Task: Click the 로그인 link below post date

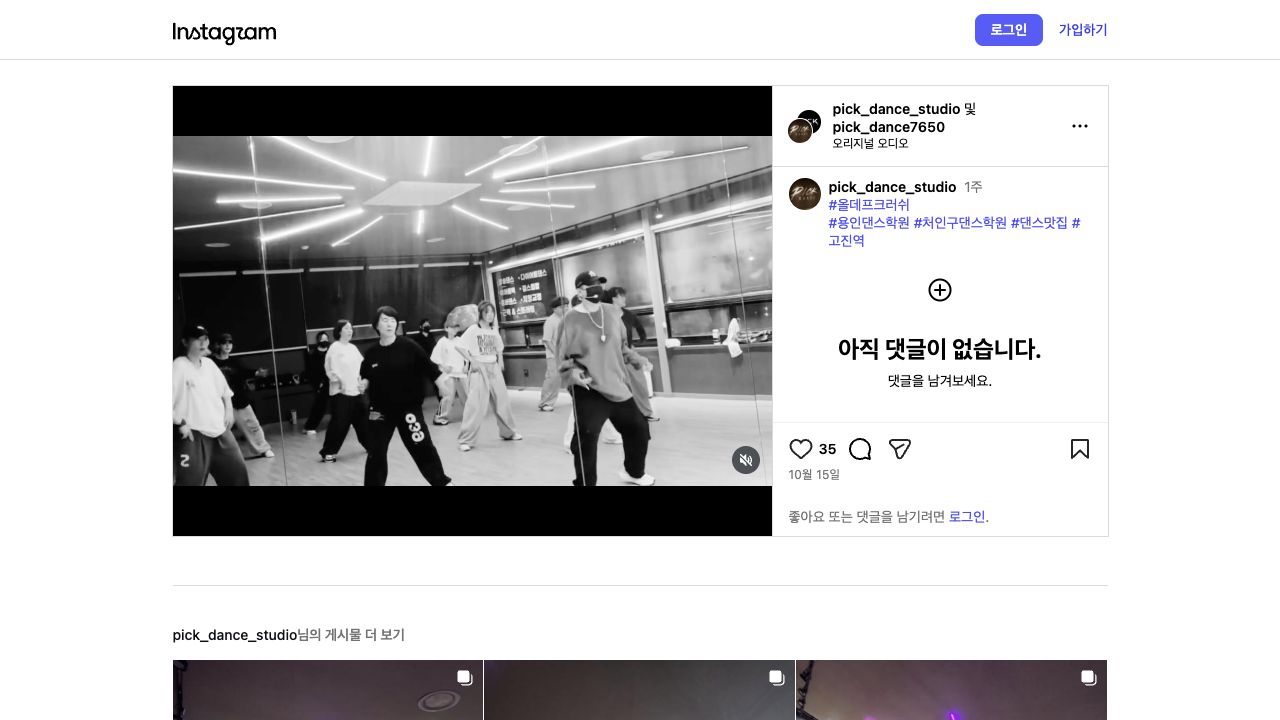Action: [967, 517]
